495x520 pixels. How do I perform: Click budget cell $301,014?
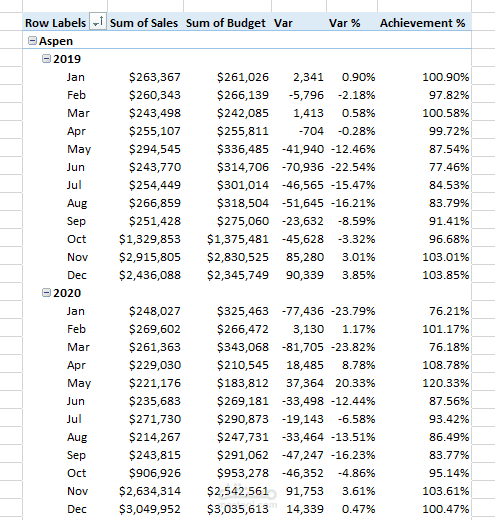pyautogui.click(x=243, y=185)
